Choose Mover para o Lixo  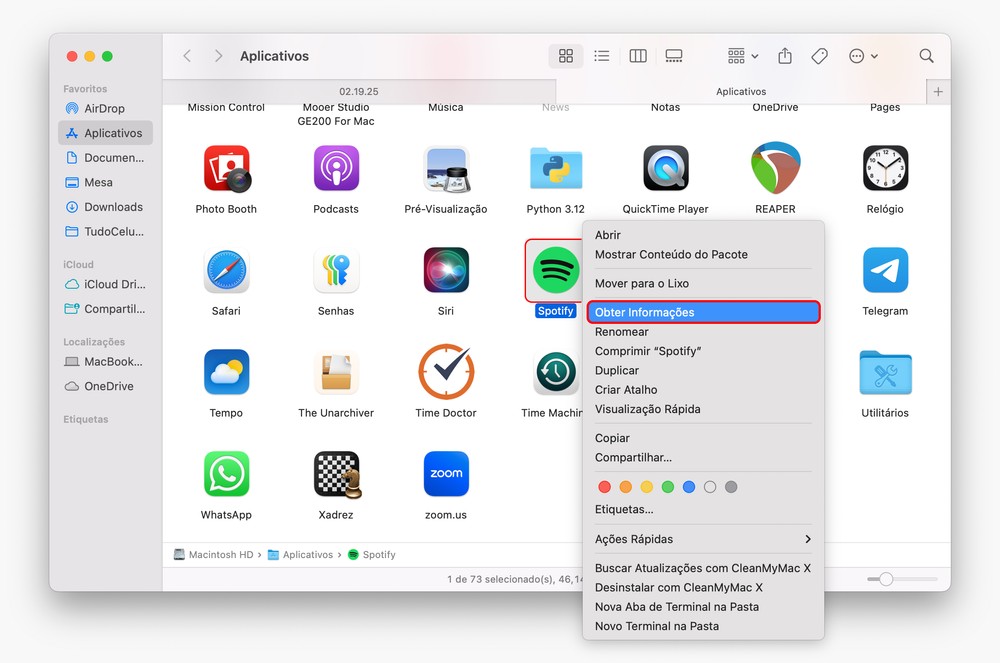642,283
